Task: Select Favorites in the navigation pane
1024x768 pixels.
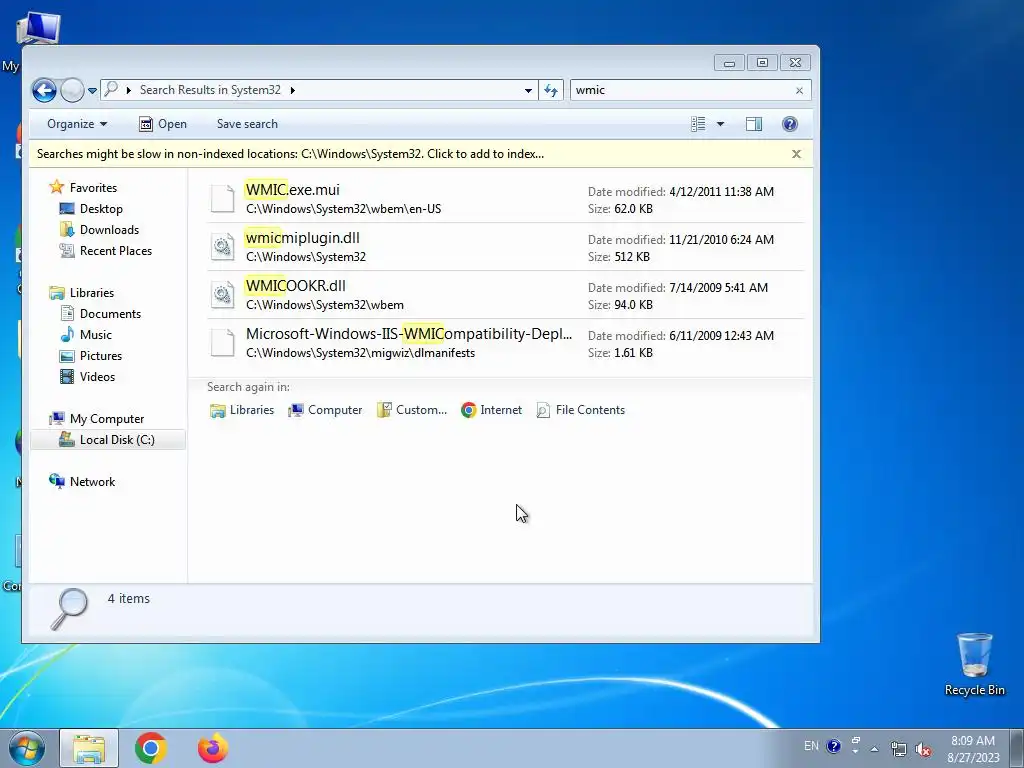Action: (x=93, y=187)
